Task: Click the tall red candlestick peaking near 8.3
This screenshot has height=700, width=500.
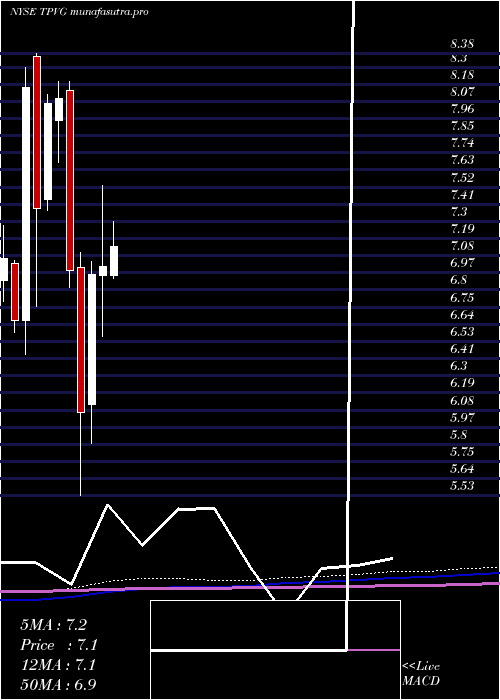Action: tap(37, 132)
